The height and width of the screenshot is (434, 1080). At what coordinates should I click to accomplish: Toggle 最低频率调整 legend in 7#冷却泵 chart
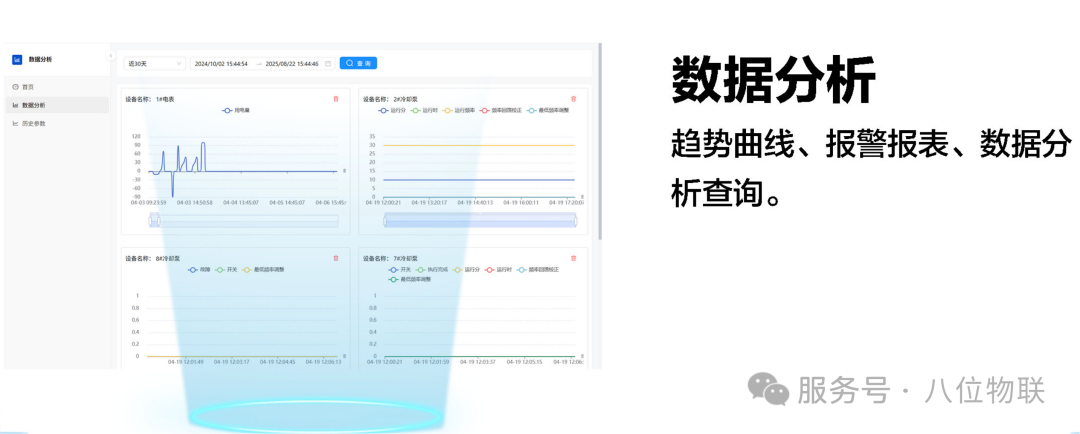pos(410,279)
